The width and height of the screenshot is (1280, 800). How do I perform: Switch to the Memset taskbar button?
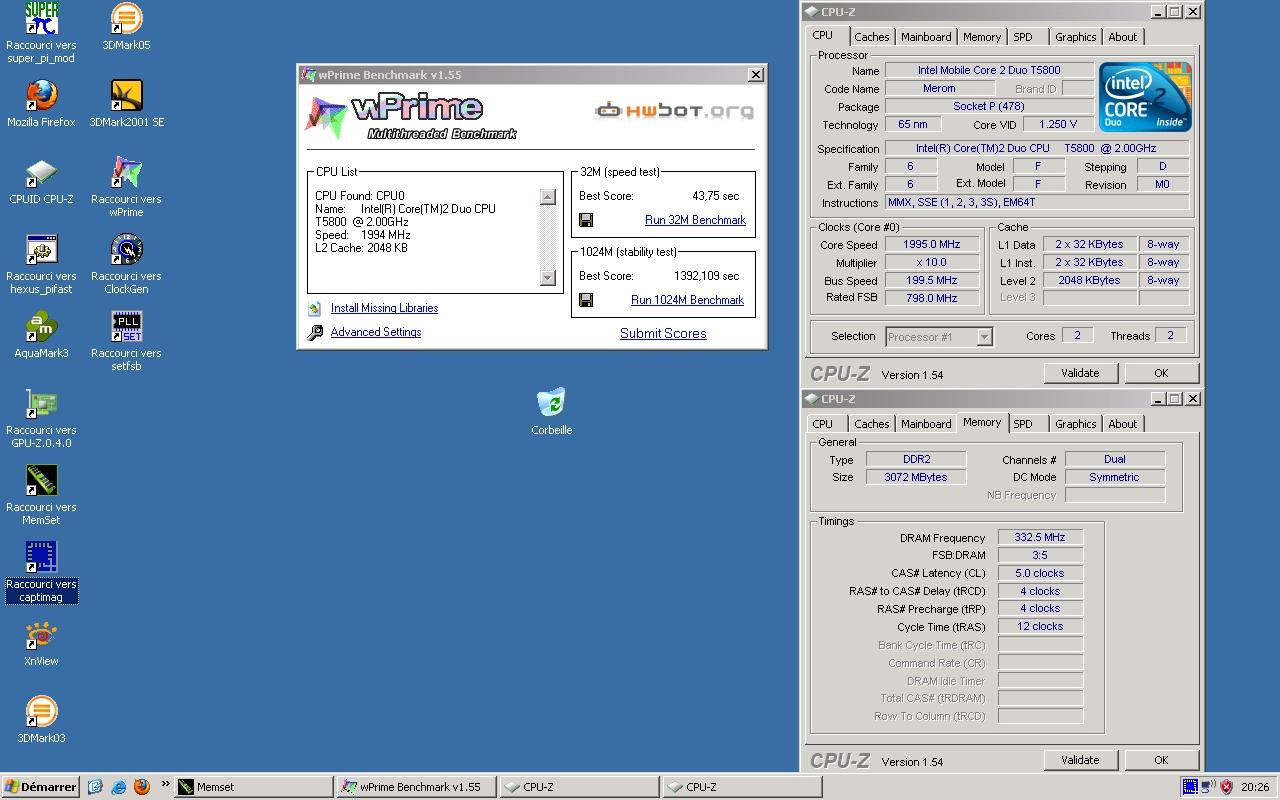coord(254,787)
